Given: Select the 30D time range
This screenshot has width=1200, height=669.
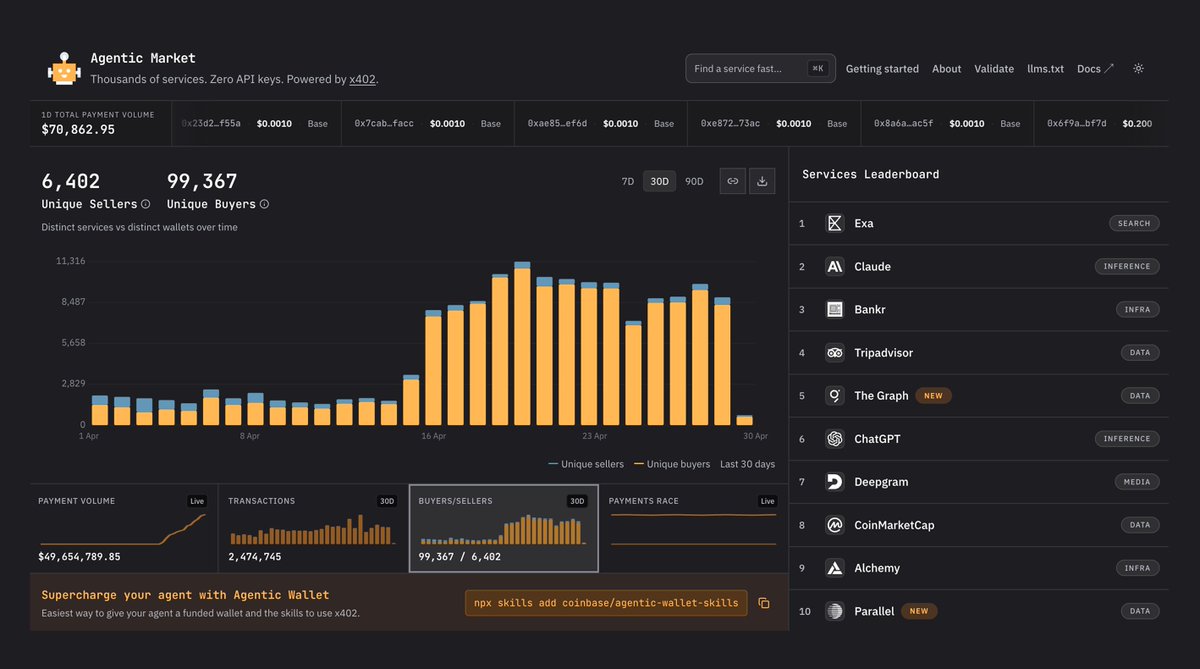Looking at the screenshot, I should pyautogui.click(x=659, y=181).
